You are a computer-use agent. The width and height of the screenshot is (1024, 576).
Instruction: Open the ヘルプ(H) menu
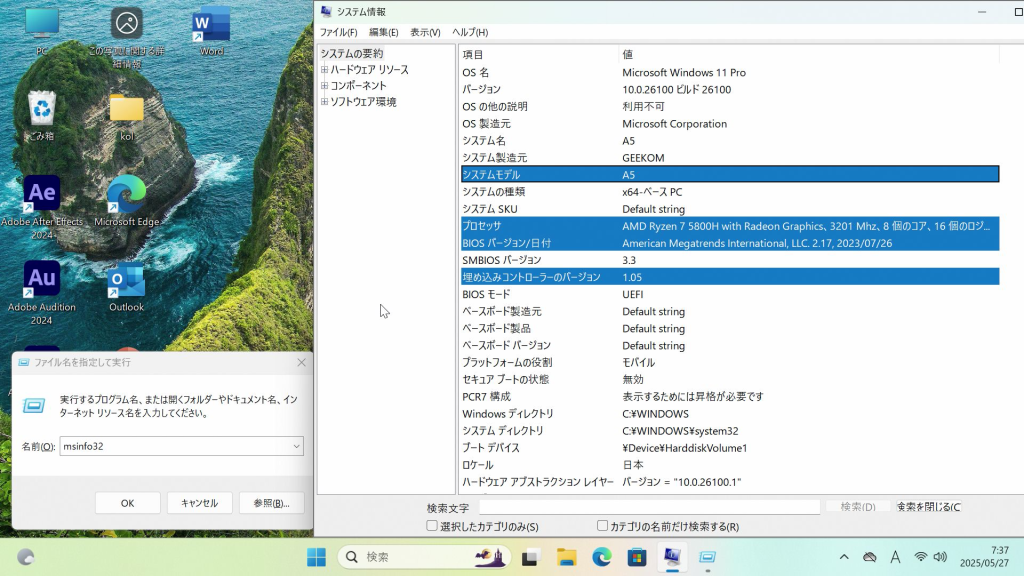[x=470, y=32]
